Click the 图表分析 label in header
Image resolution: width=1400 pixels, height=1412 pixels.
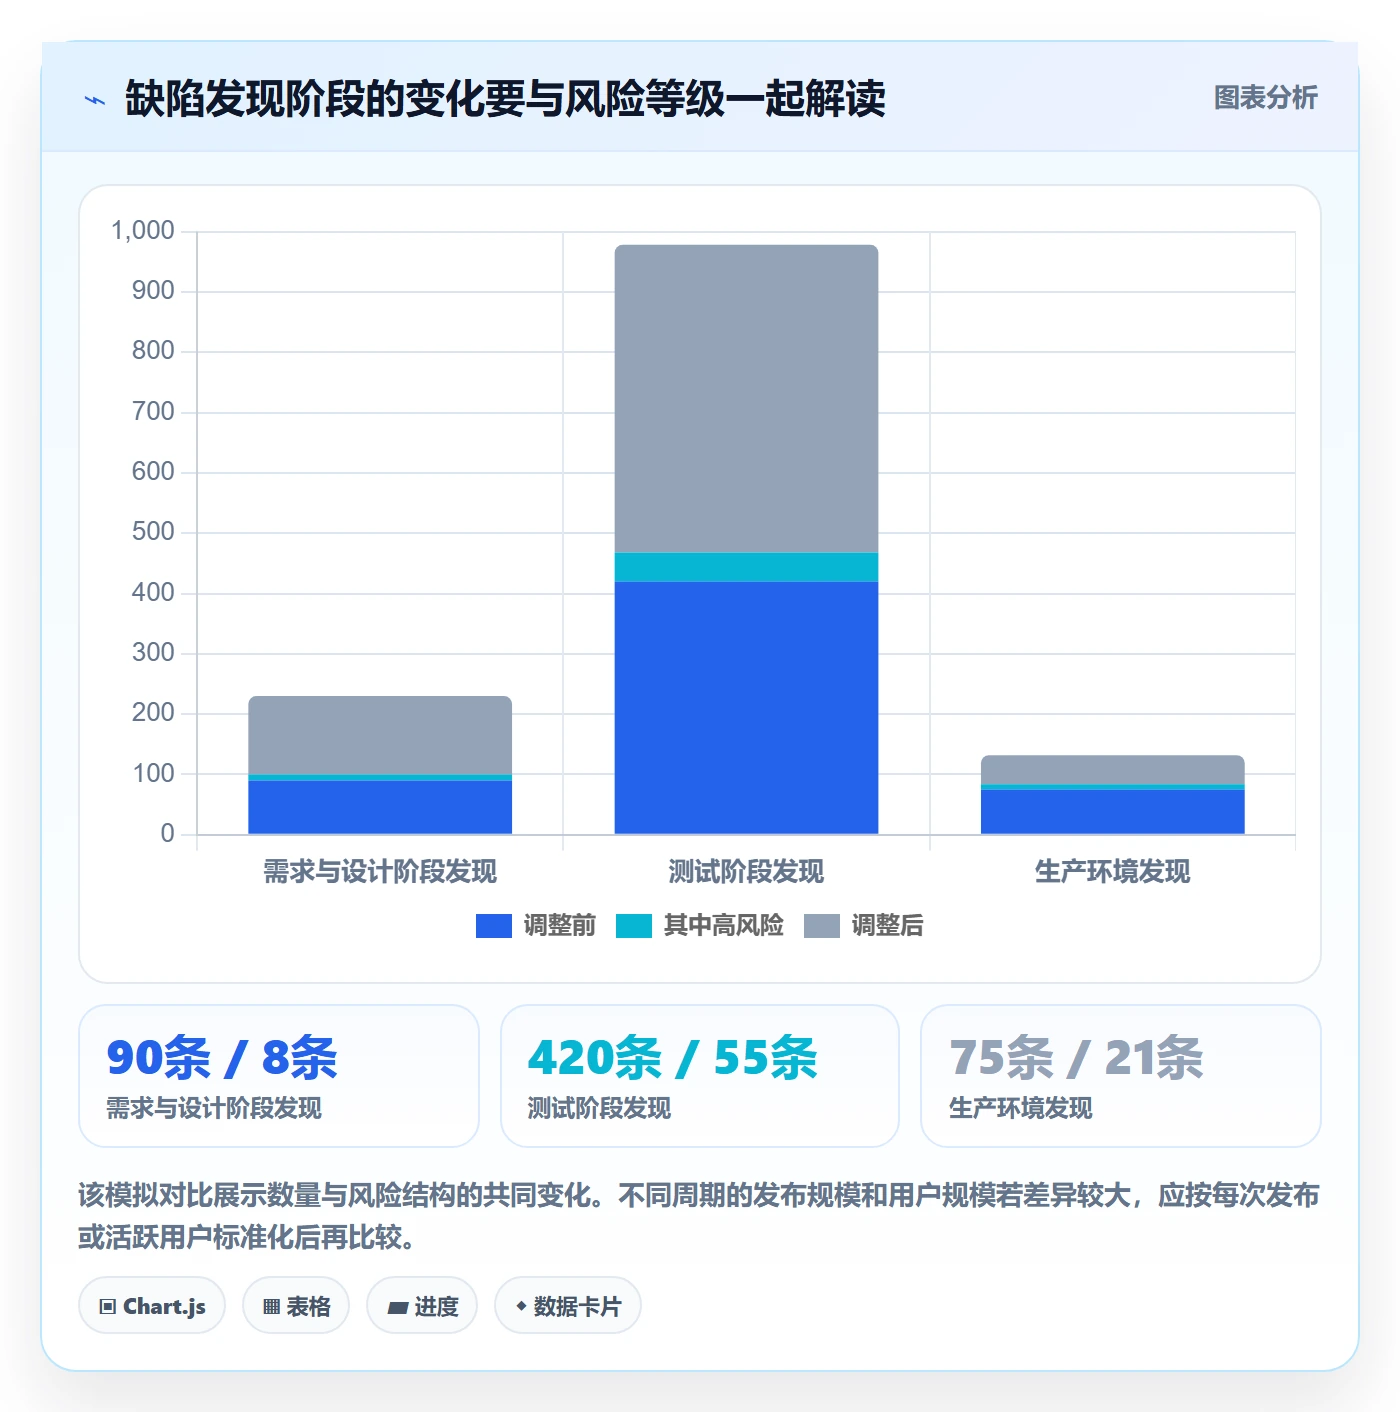[x=1265, y=98]
